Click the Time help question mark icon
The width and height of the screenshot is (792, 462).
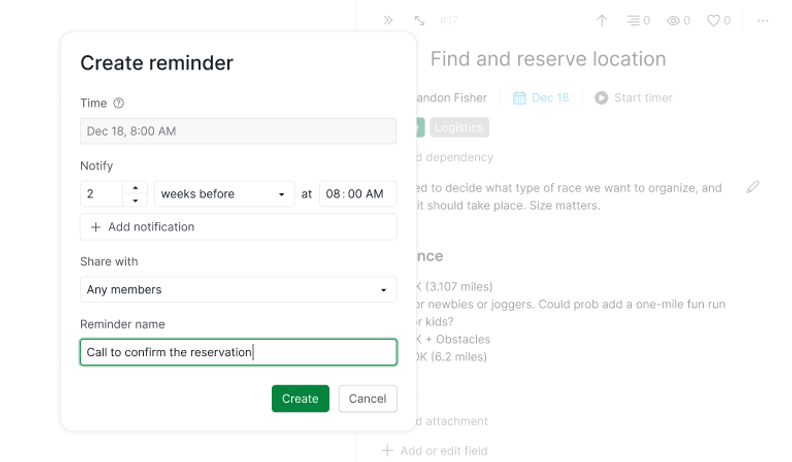[x=118, y=103]
